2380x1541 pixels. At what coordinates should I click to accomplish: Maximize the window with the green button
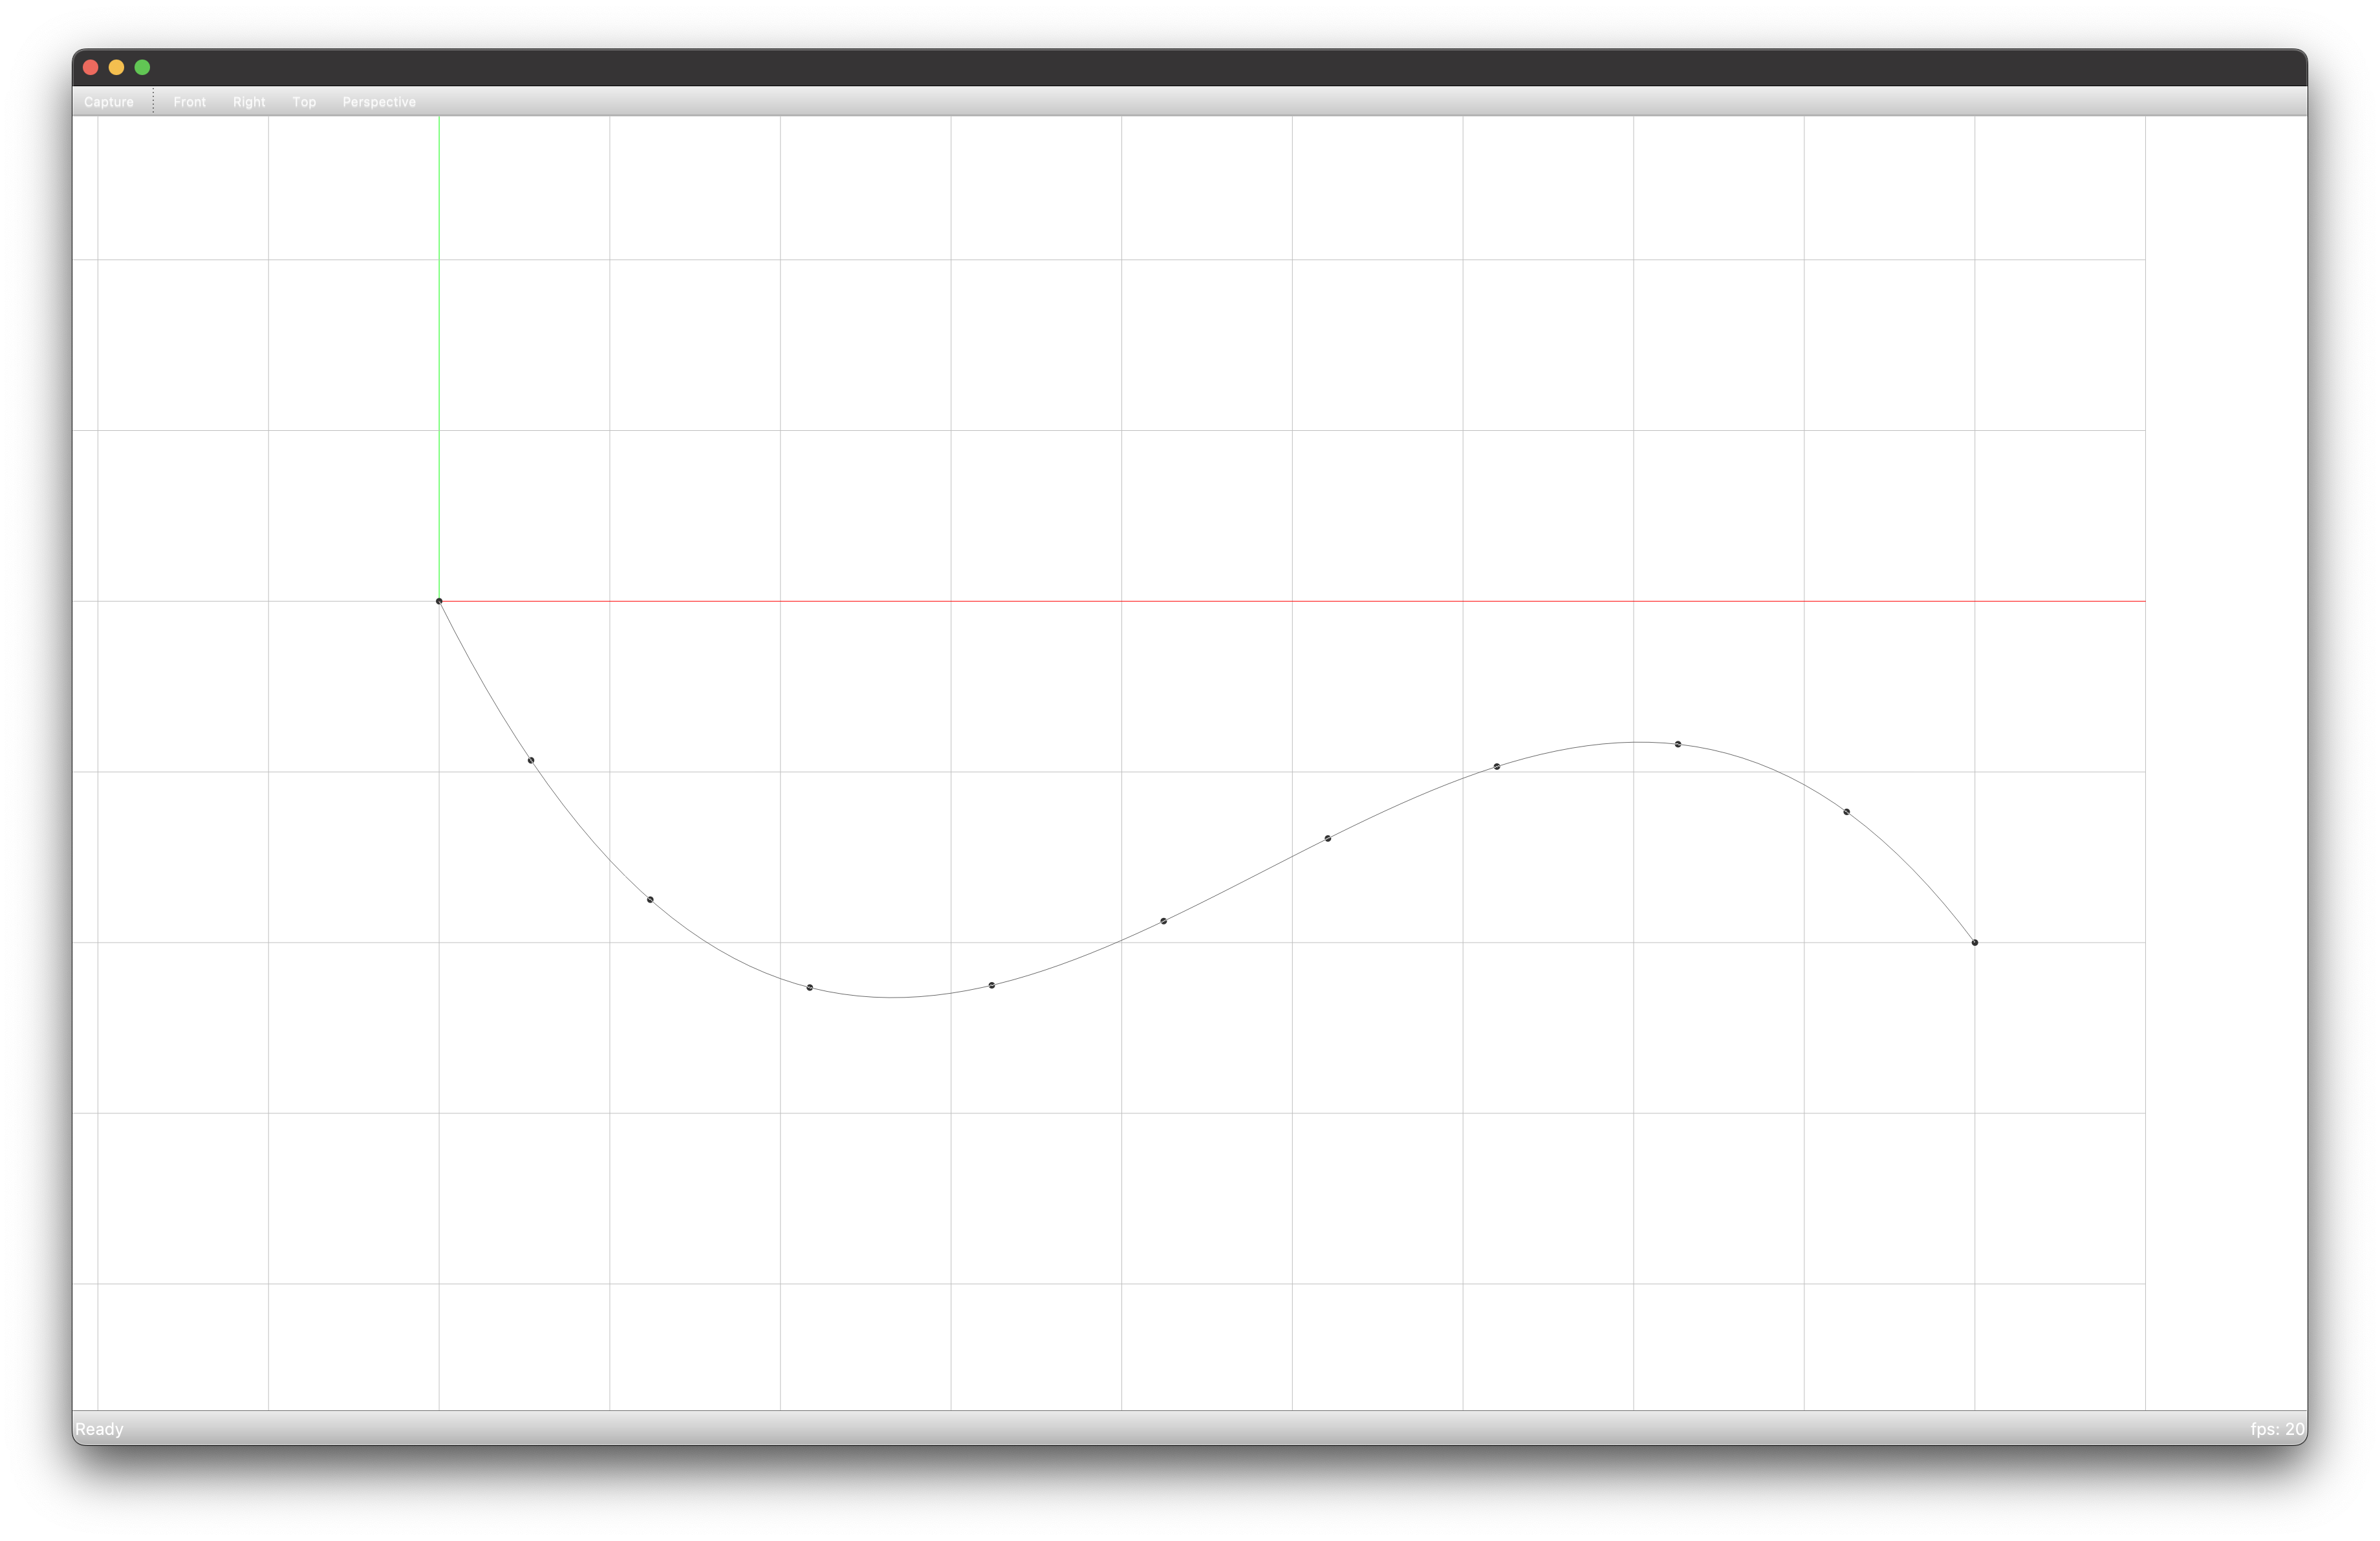click(143, 67)
